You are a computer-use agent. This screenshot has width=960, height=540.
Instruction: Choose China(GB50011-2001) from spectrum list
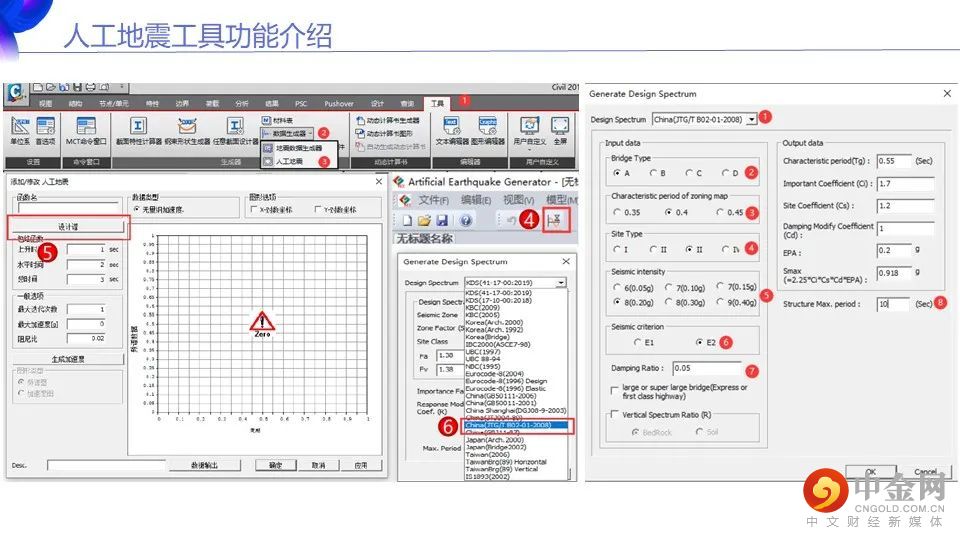[x=501, y=403]
